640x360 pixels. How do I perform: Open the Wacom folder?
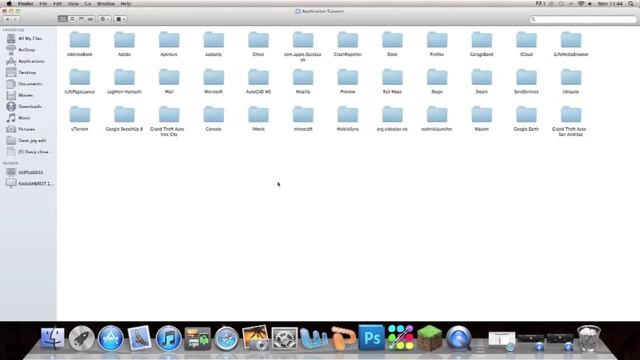coord(482,115)
